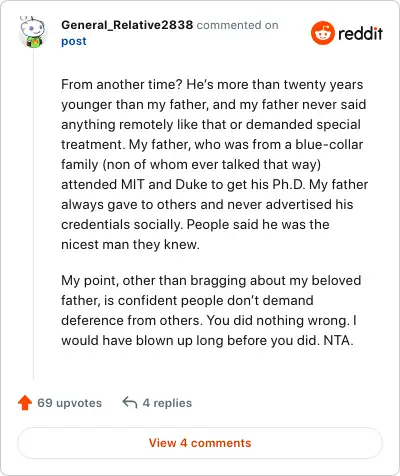Click the line mentioning MIT and Duke
Image resolution: width=400 pixels, height=476 pixels.
pyautogui.click(x=214, y=184)
